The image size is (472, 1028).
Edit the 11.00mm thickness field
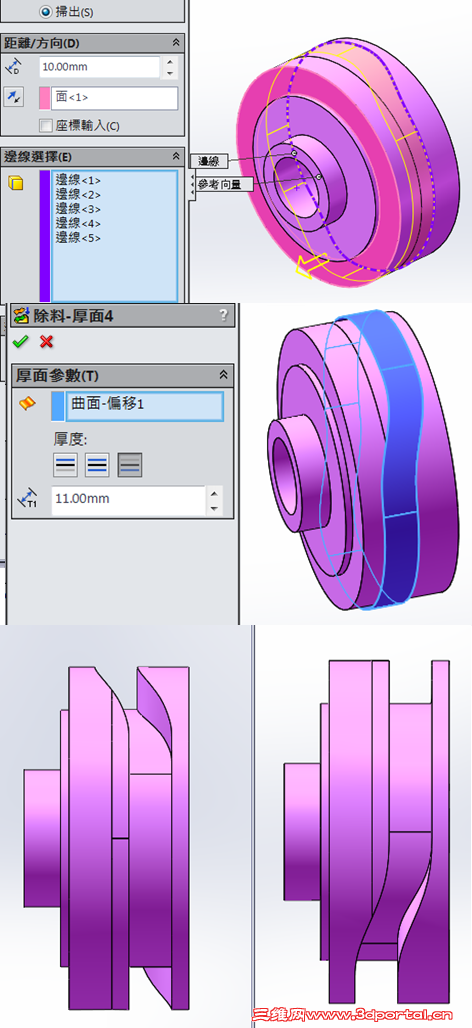128,500
